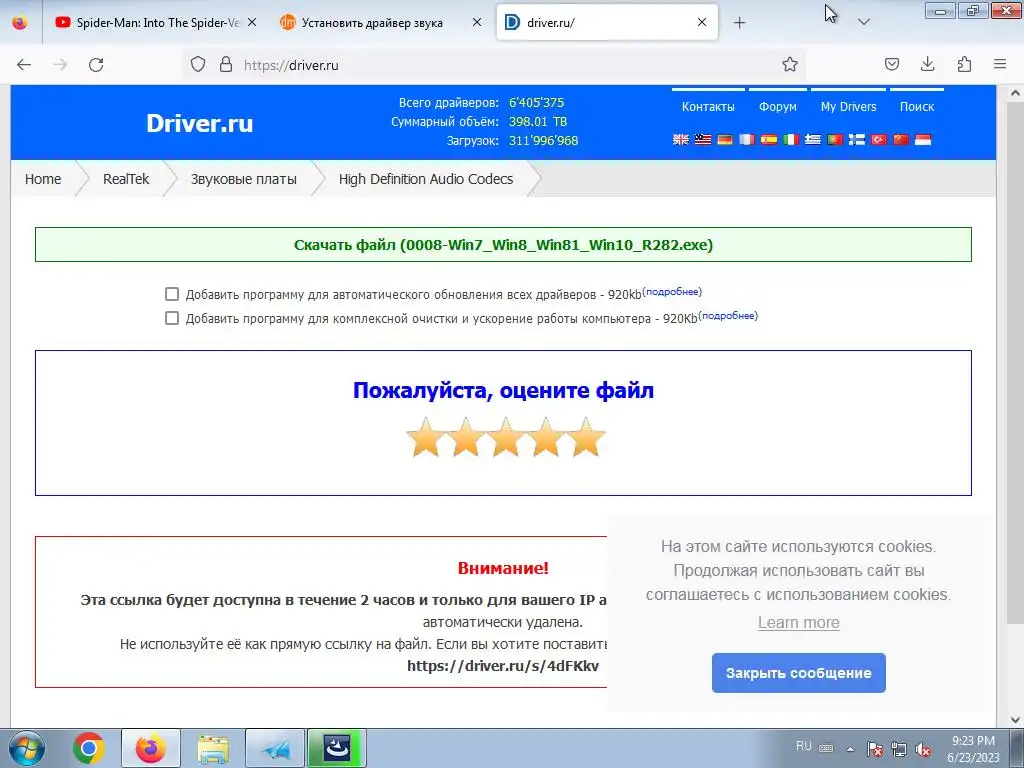The image size is (1024, 768).
Task: Open the Контакты menu item
Action: point(708,106)
